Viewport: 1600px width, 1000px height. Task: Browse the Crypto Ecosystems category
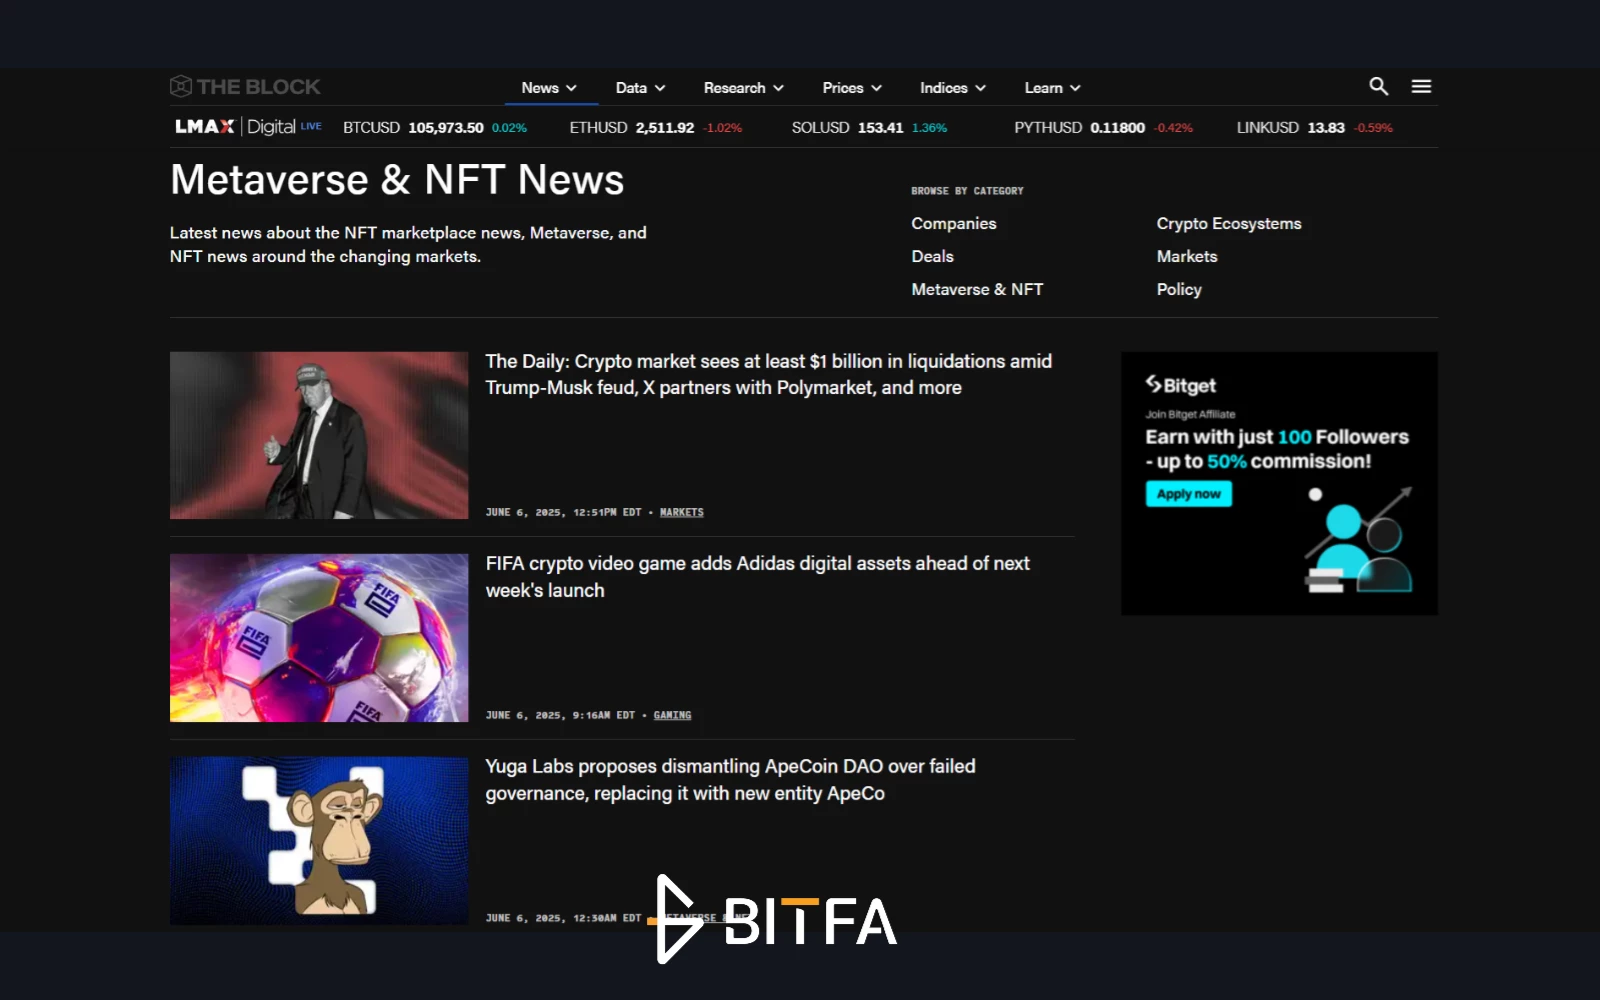click(x=1229, y=223)
